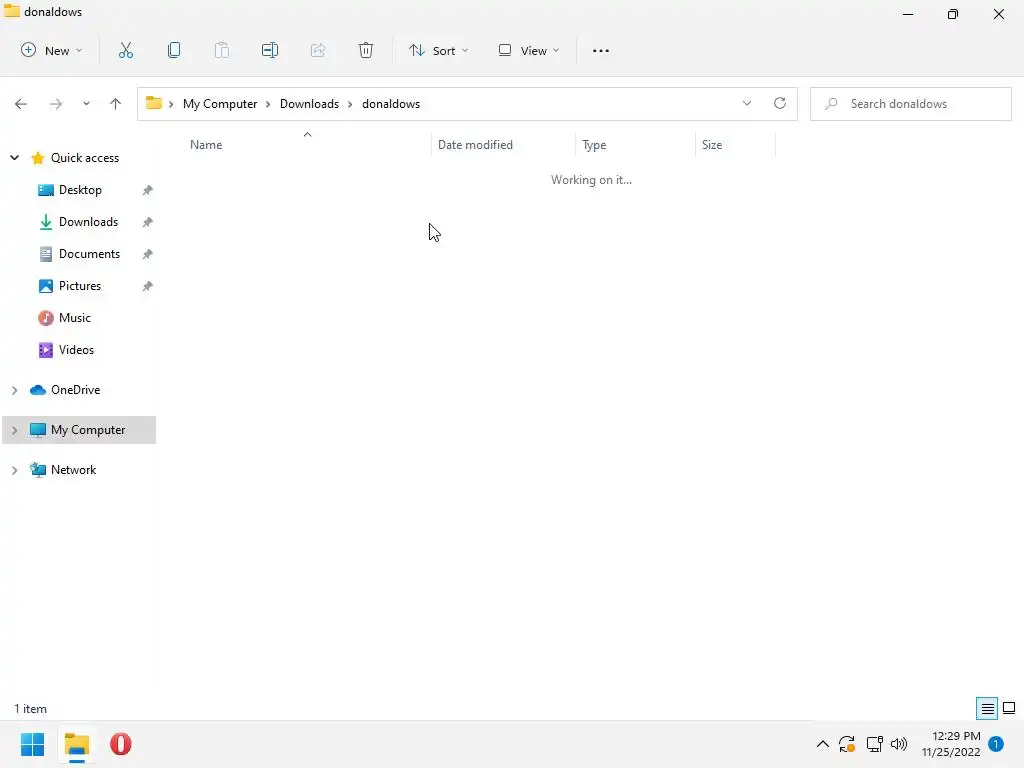Open the notification badge in taskbar
The height and width of the screenshot is (768, 1024).
pyautogui.click(x=996, y=744)
